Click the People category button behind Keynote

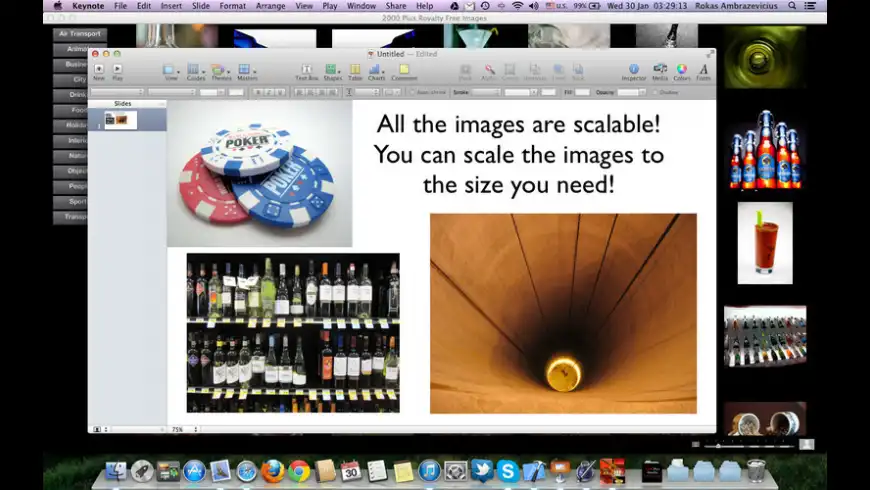[x=71, y=186]
